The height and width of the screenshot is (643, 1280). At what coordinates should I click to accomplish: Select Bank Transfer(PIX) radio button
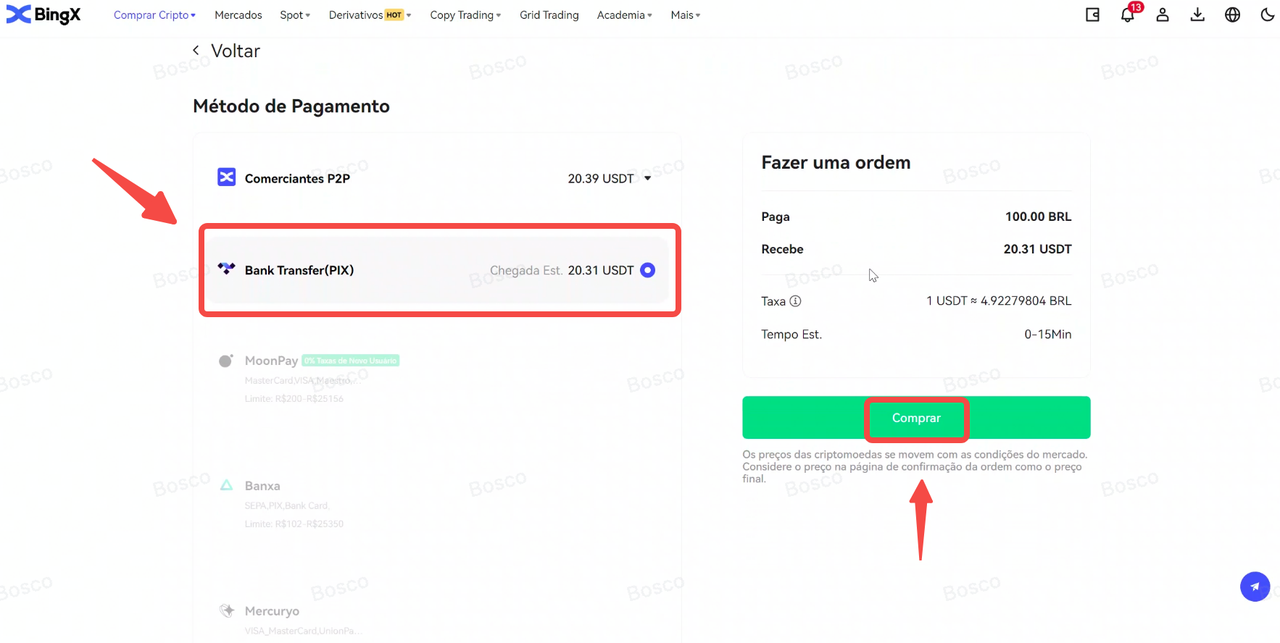pos(648,270)
